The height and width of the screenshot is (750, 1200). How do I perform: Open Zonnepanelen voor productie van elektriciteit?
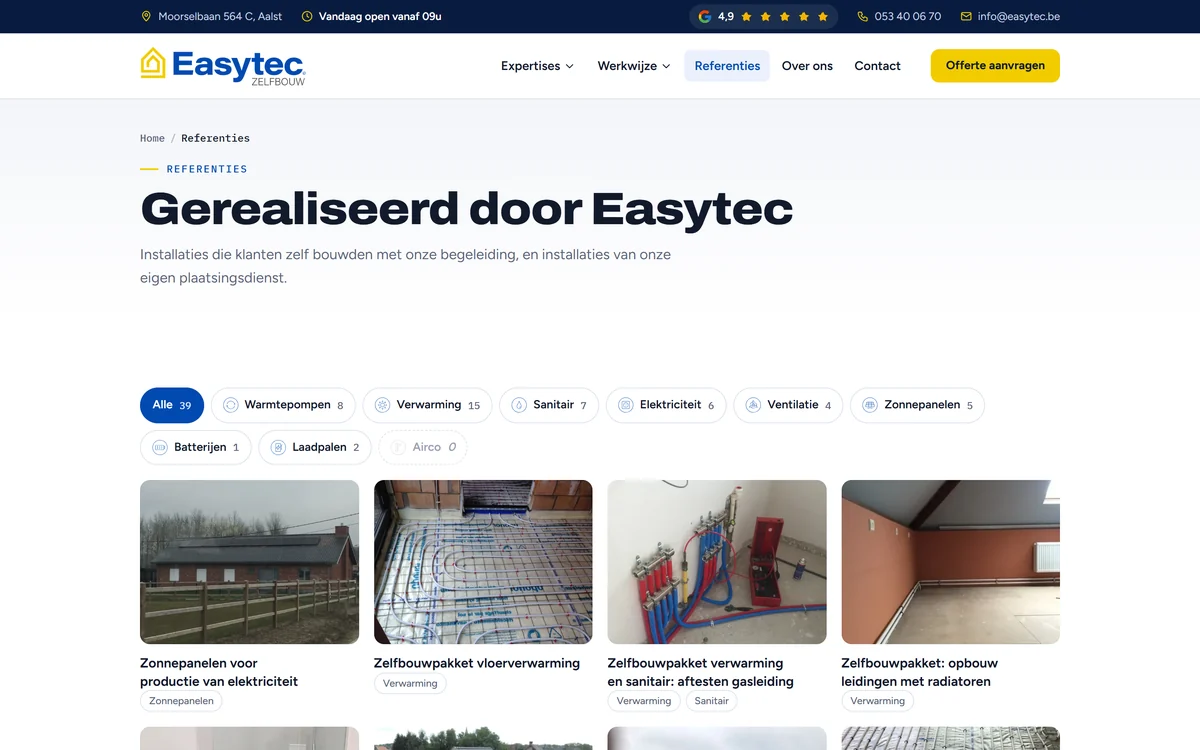(219, 672)
